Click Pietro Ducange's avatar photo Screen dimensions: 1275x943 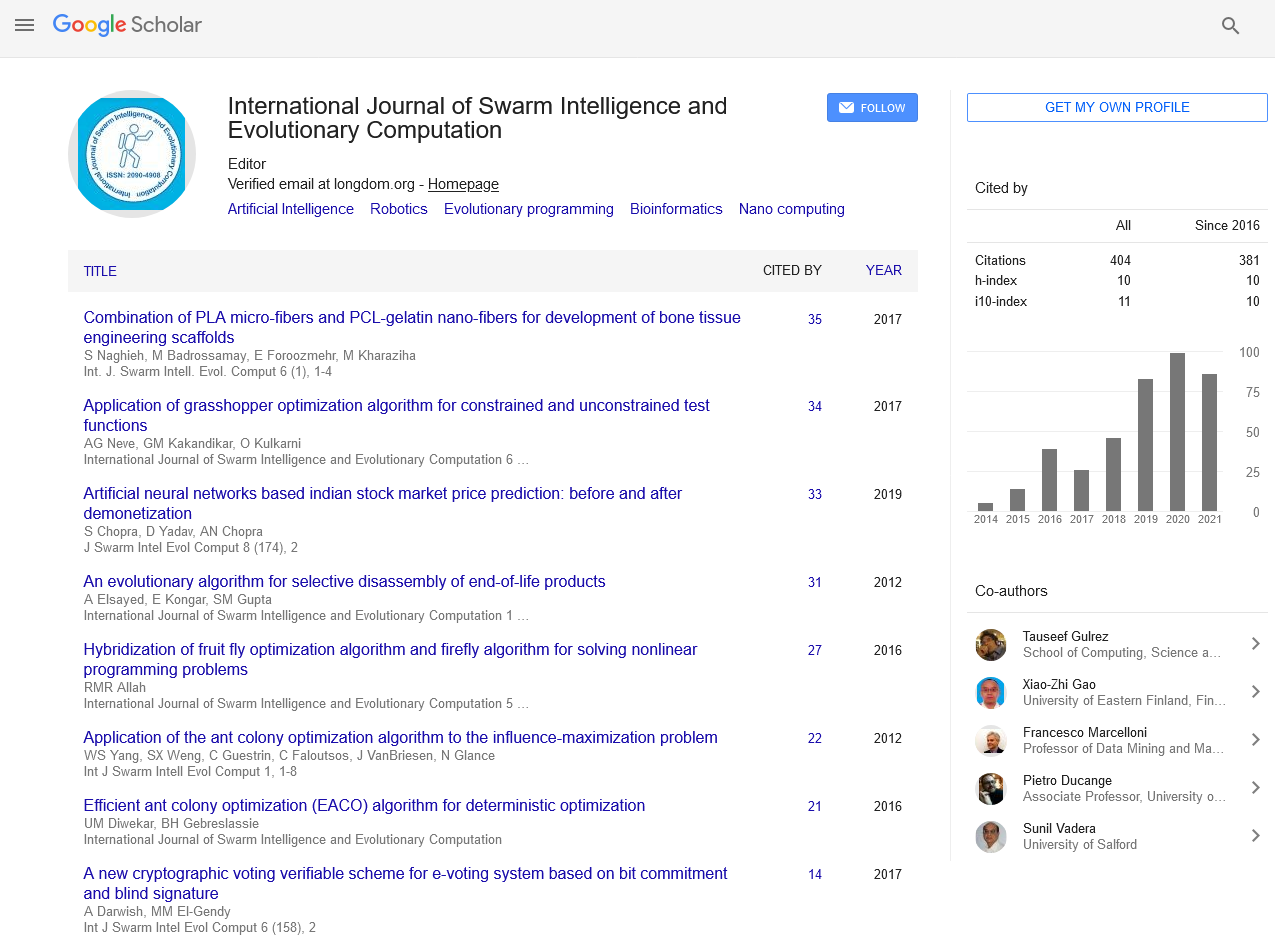click(x=990, y=789)
